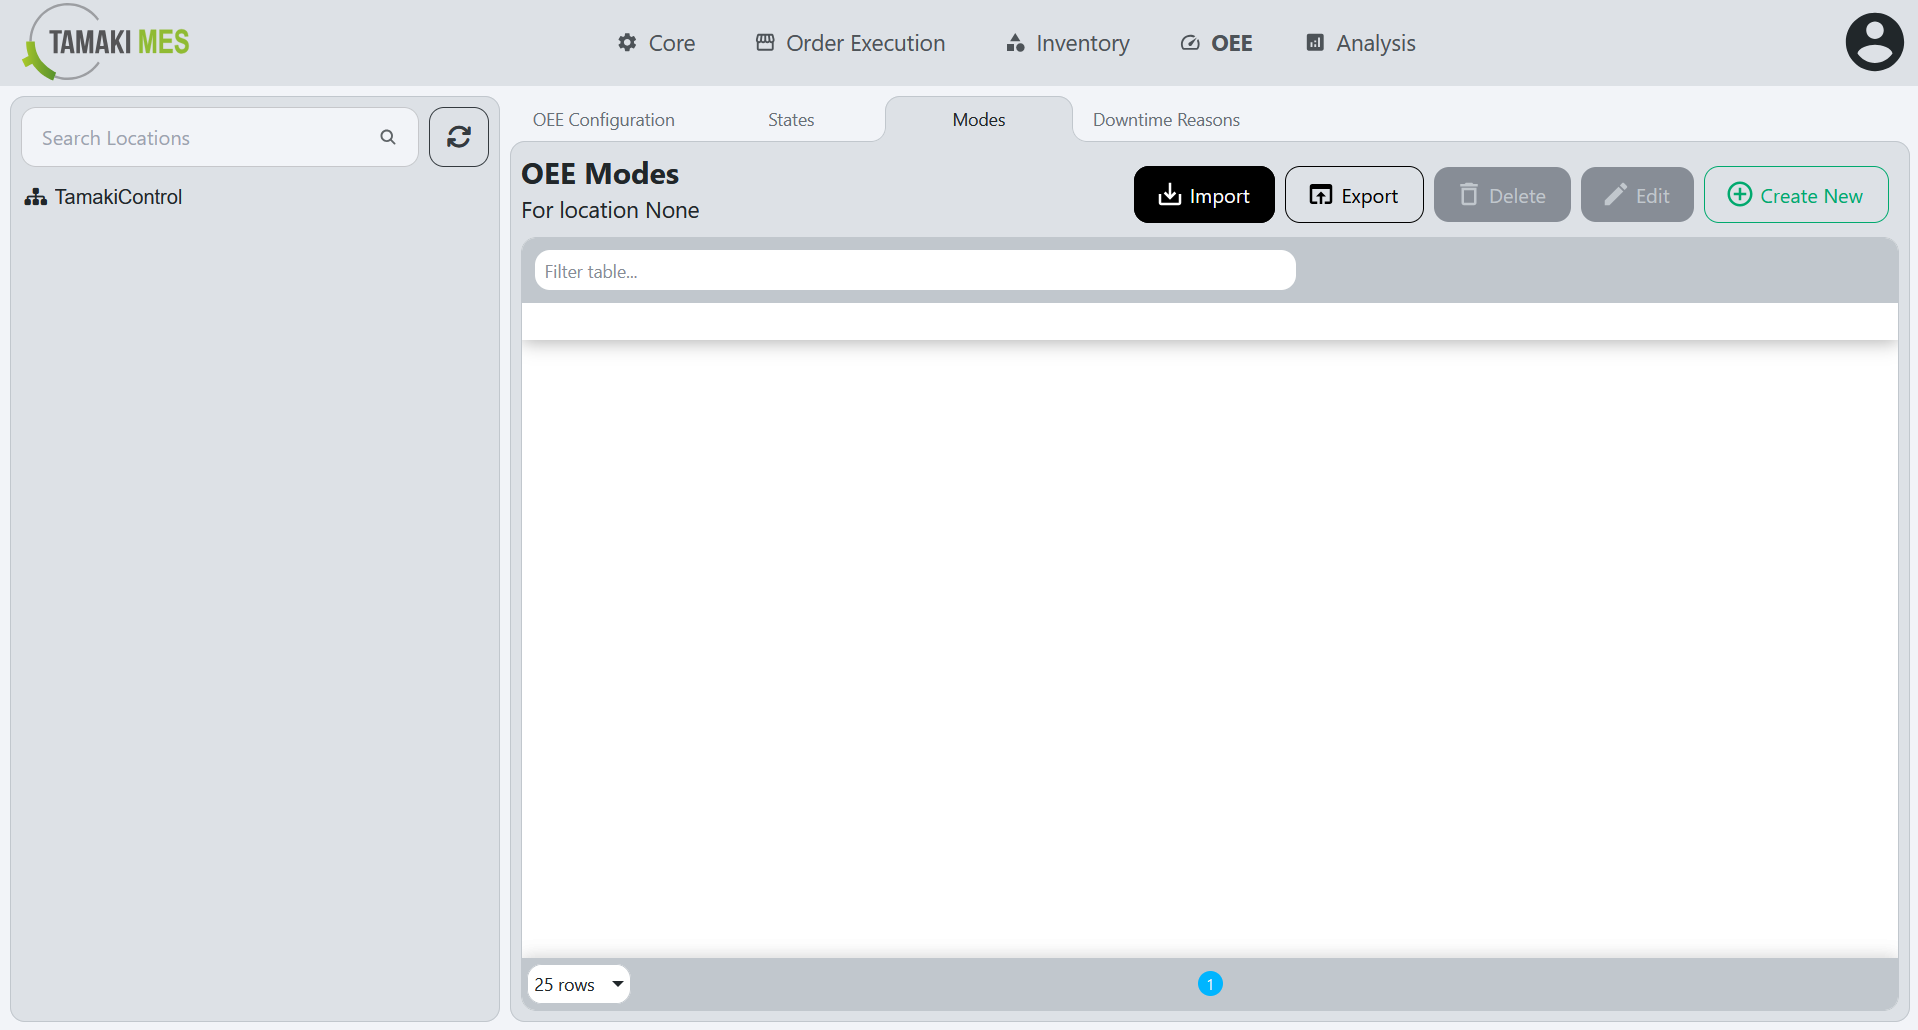Click the Order Execution factory icon

tap(765, 43)
